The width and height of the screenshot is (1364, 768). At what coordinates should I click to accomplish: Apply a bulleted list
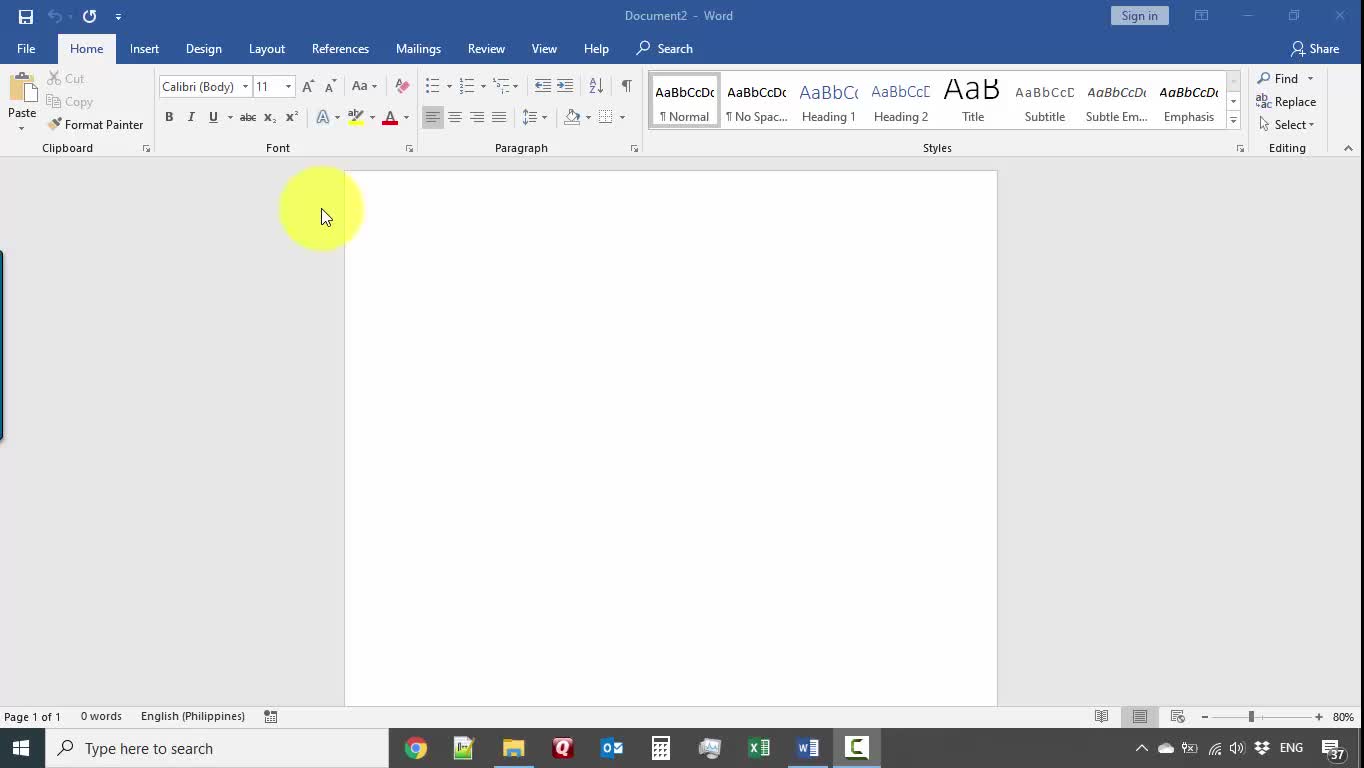(x=432, y=86)
